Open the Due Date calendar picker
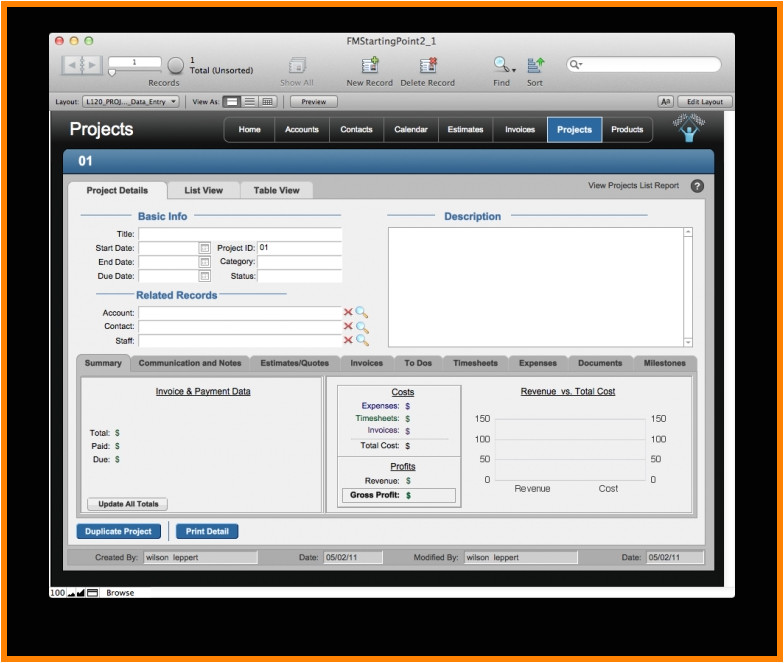The height and width of the screenshot is (663, 784). (205, 276)
